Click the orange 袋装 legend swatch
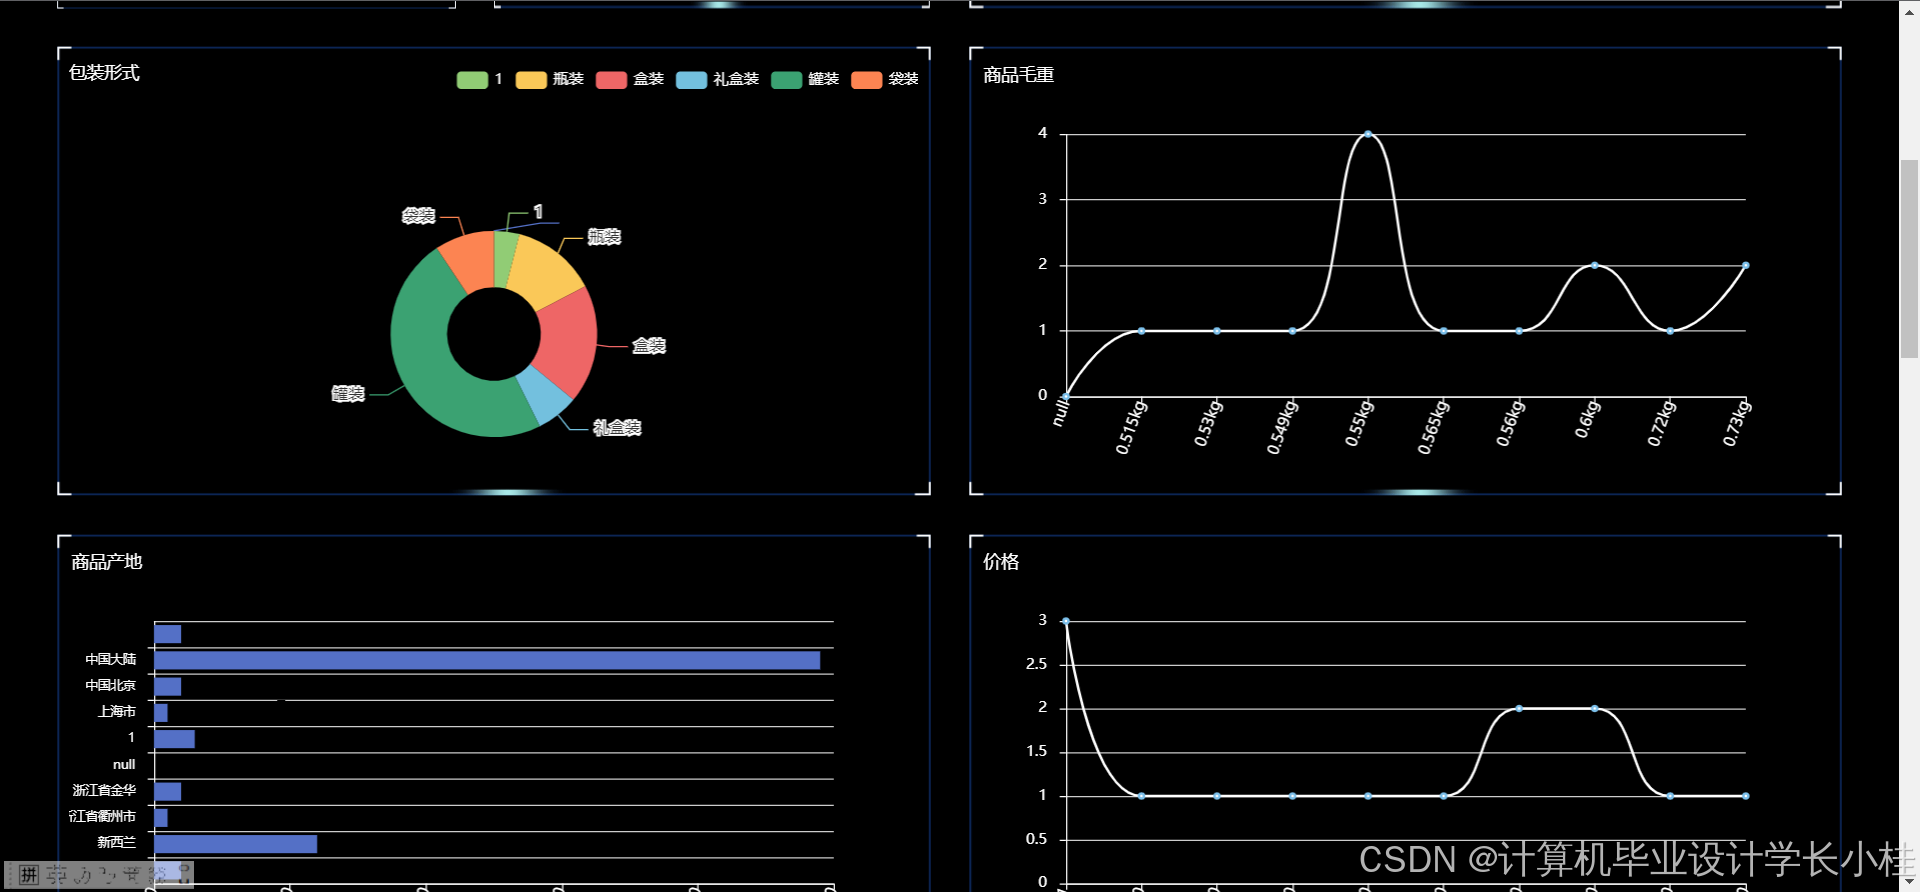Screen dimensions: 1920x892 point(866,80)
